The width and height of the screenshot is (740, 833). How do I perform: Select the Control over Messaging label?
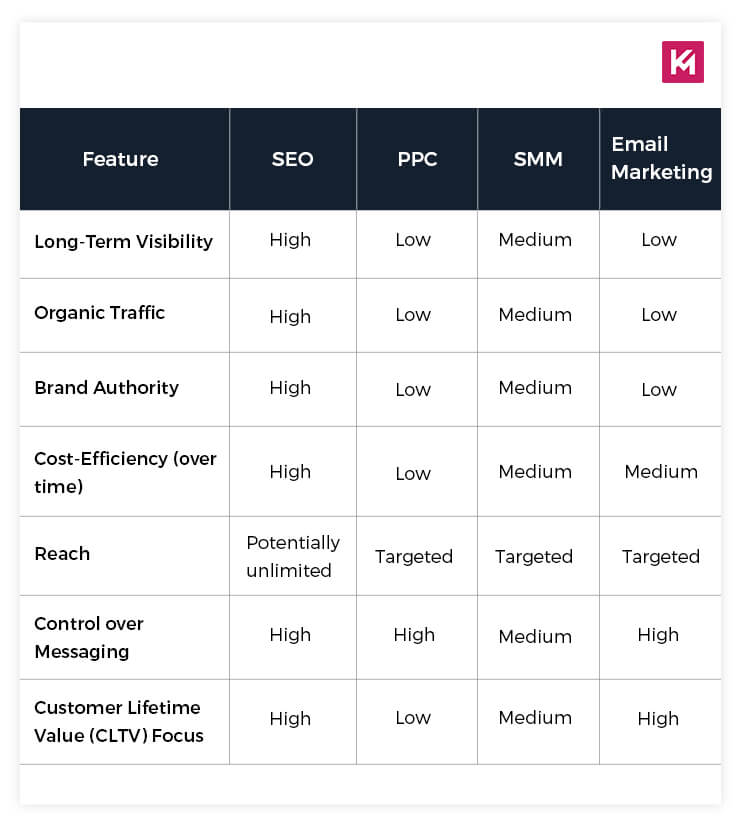[89, 638]
